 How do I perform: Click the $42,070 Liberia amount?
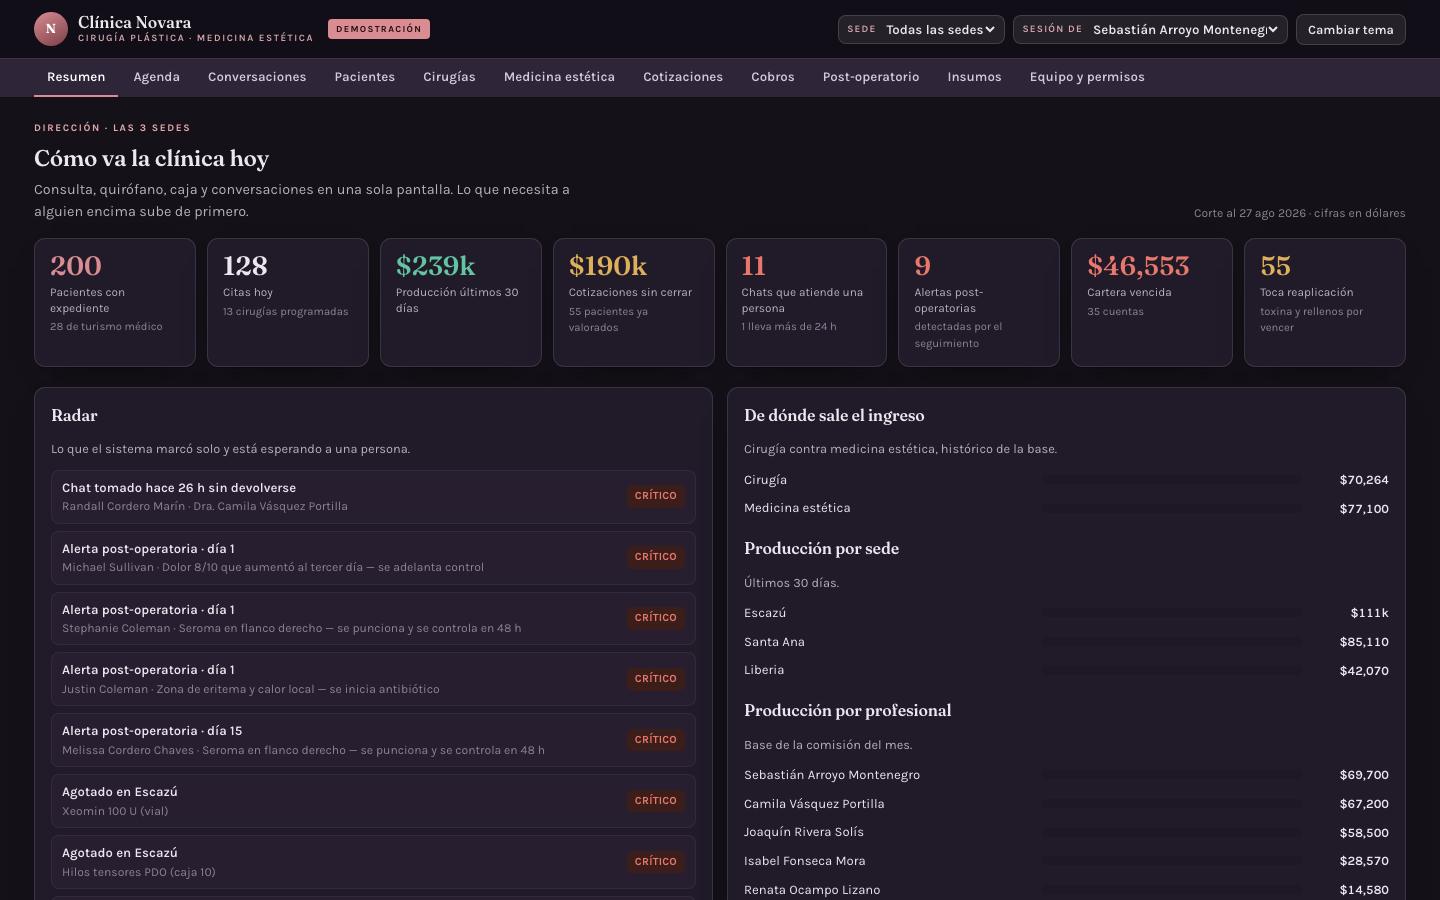[x=1364, y=671]
